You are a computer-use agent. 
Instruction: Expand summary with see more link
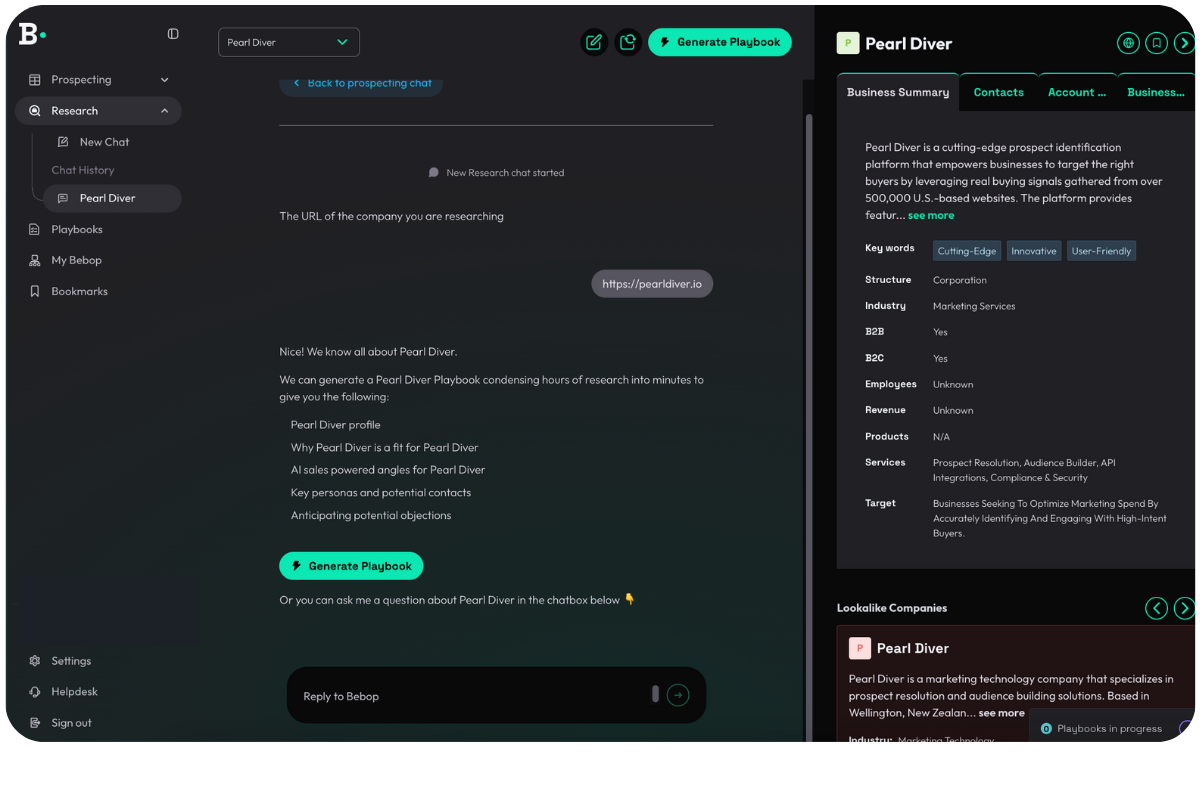tap(931, 215)
